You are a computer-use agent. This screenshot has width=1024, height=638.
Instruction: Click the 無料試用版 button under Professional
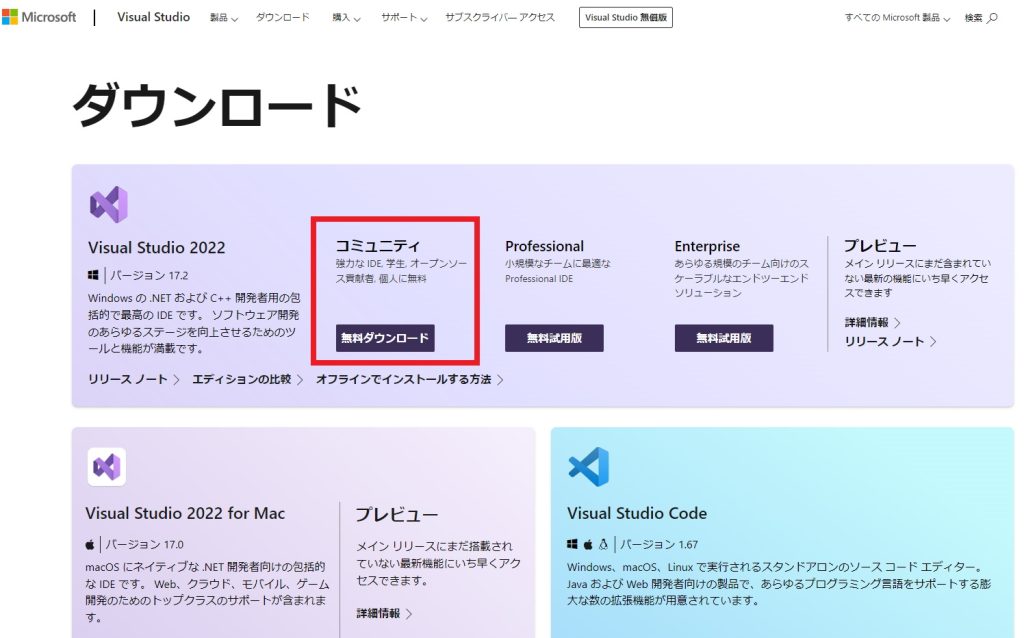tap(555, 339)
